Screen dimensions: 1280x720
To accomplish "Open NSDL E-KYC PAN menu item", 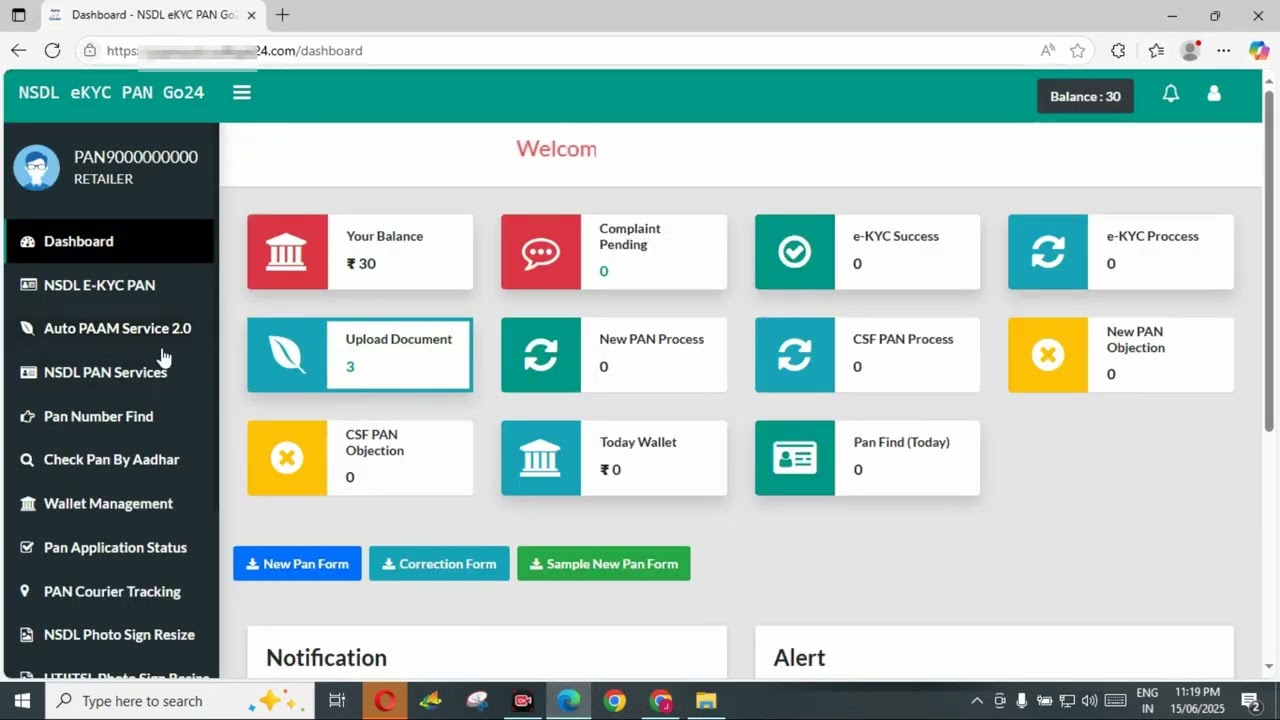I will pos(109,285).
